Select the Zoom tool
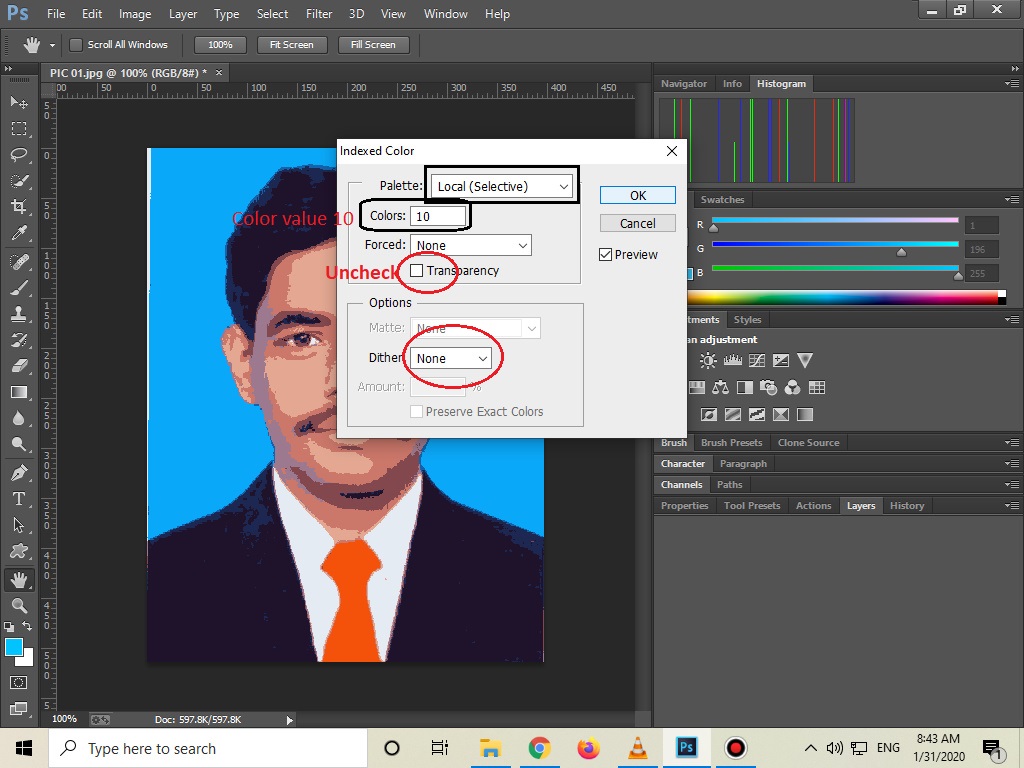The width and height of the screenshot is (1024, 768). point(20,605)
